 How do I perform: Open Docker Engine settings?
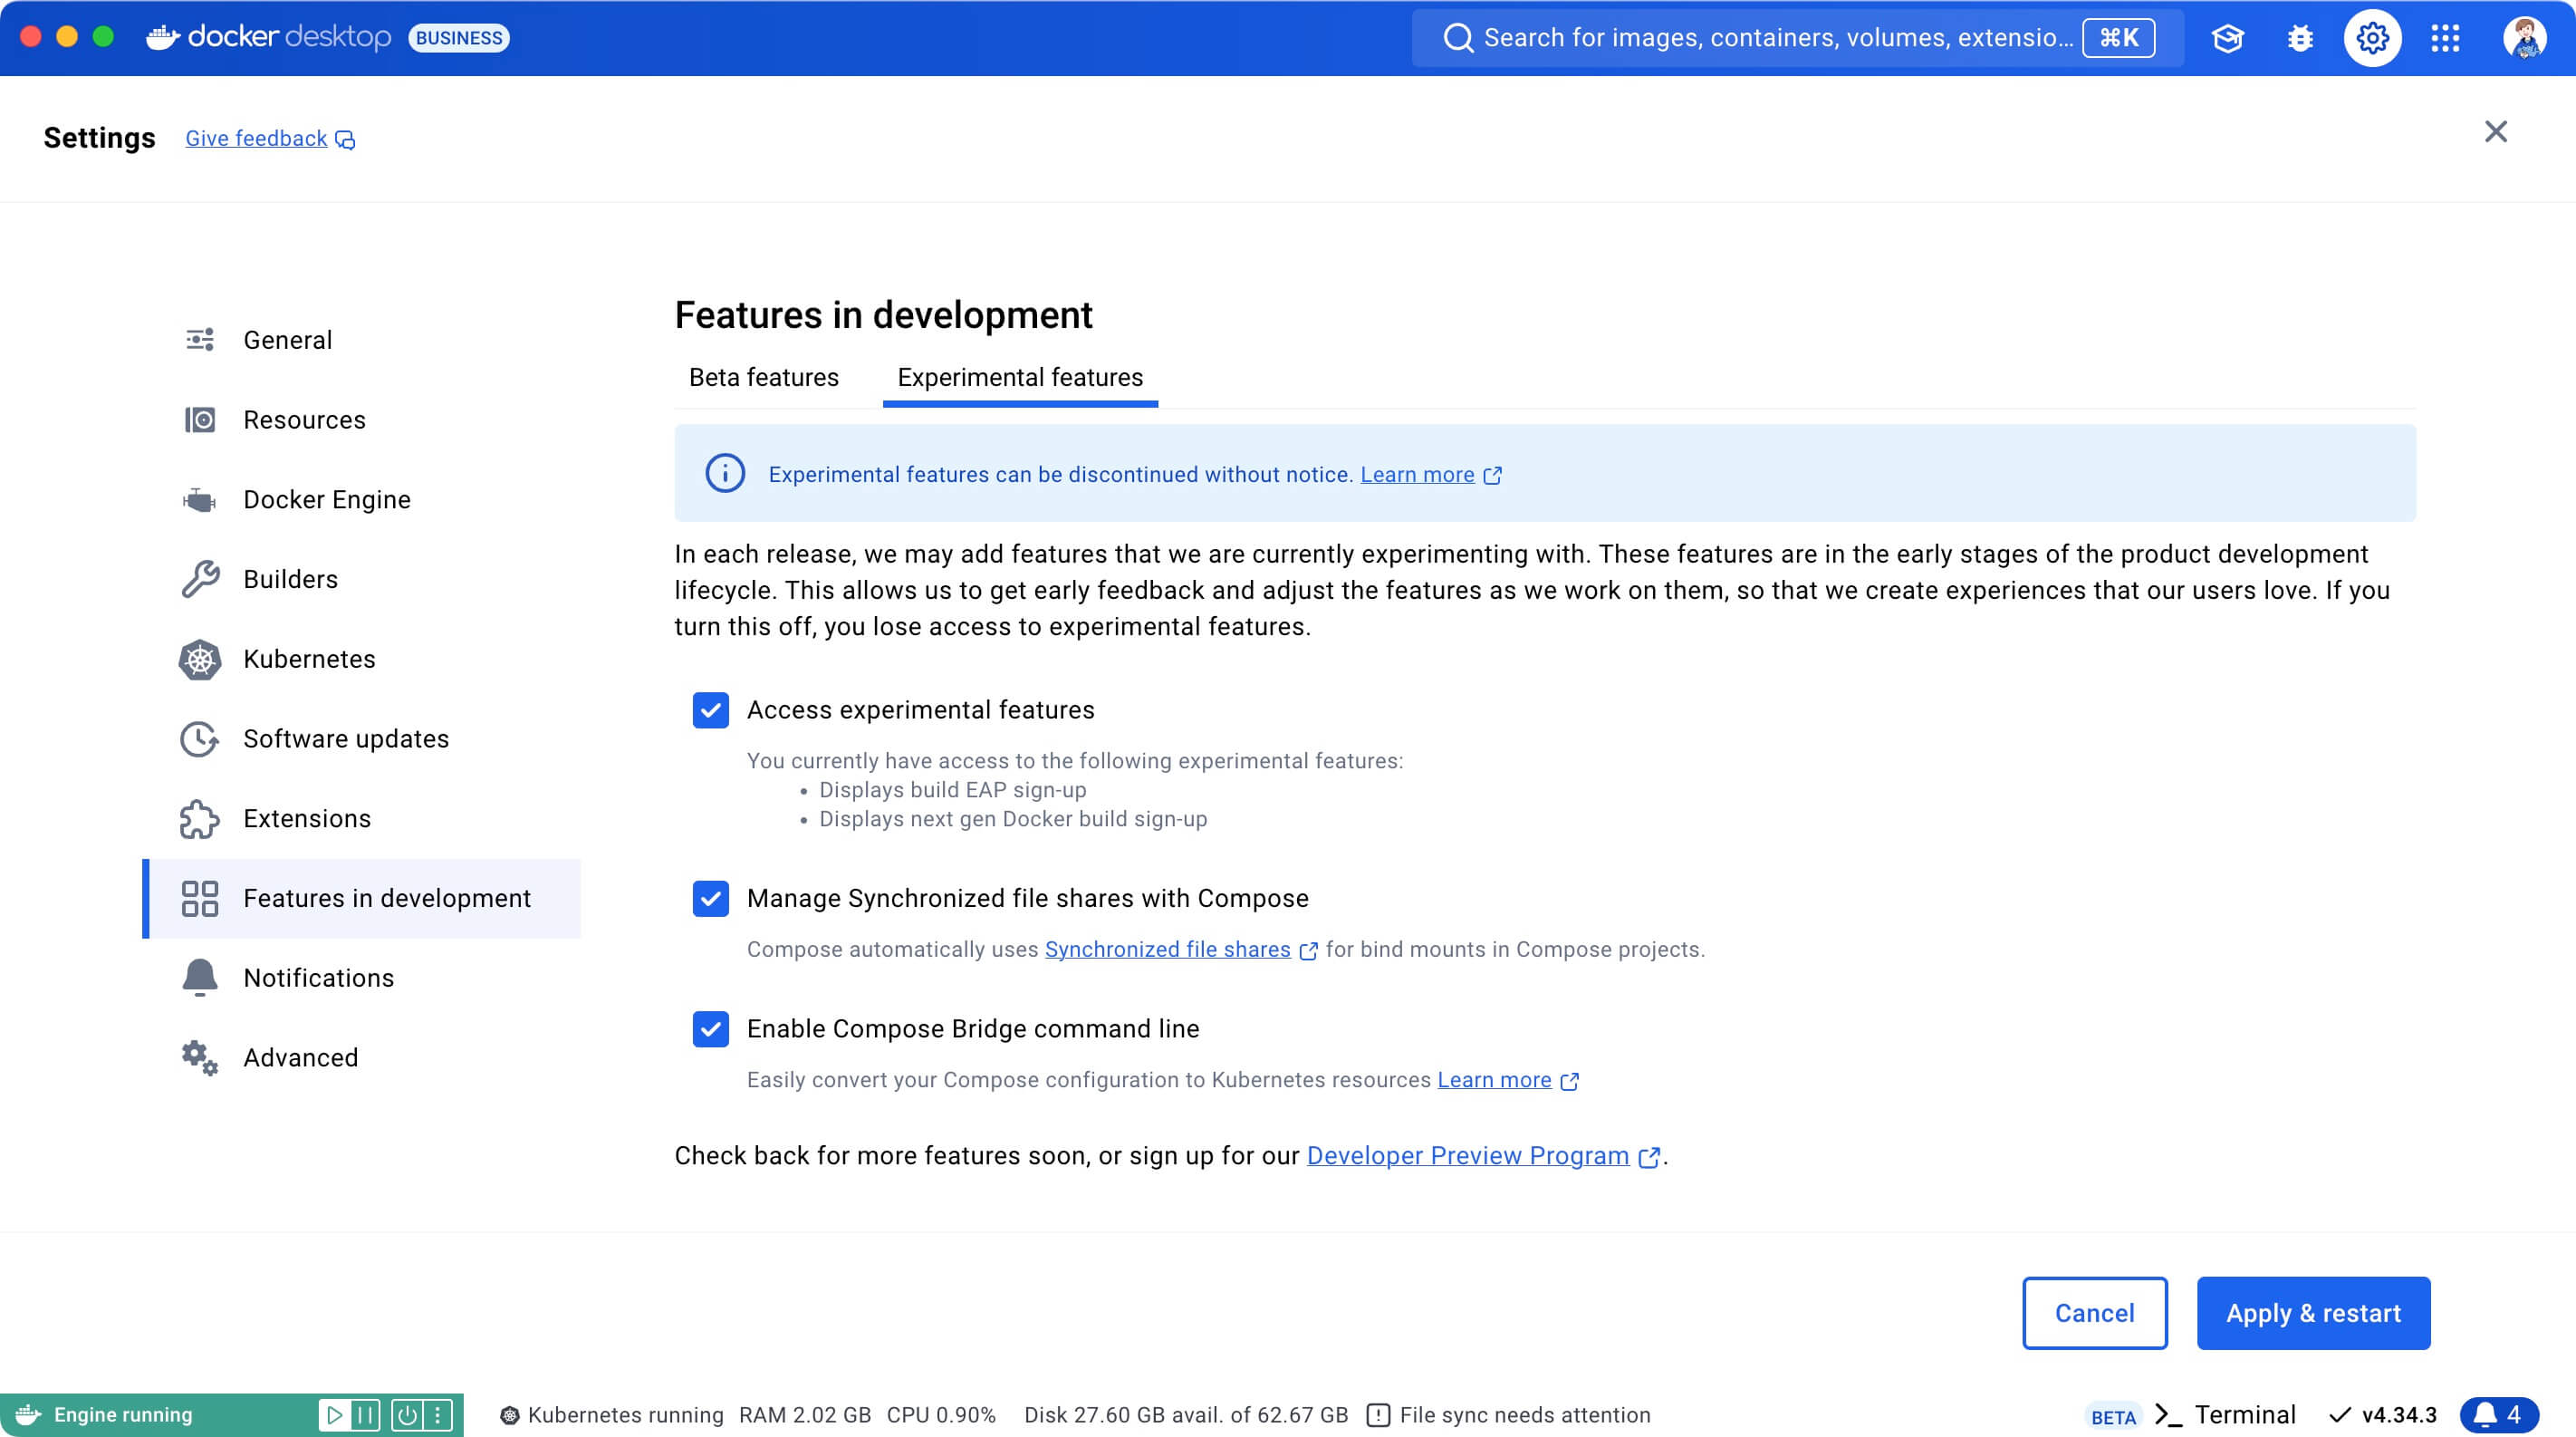(362, 499)
